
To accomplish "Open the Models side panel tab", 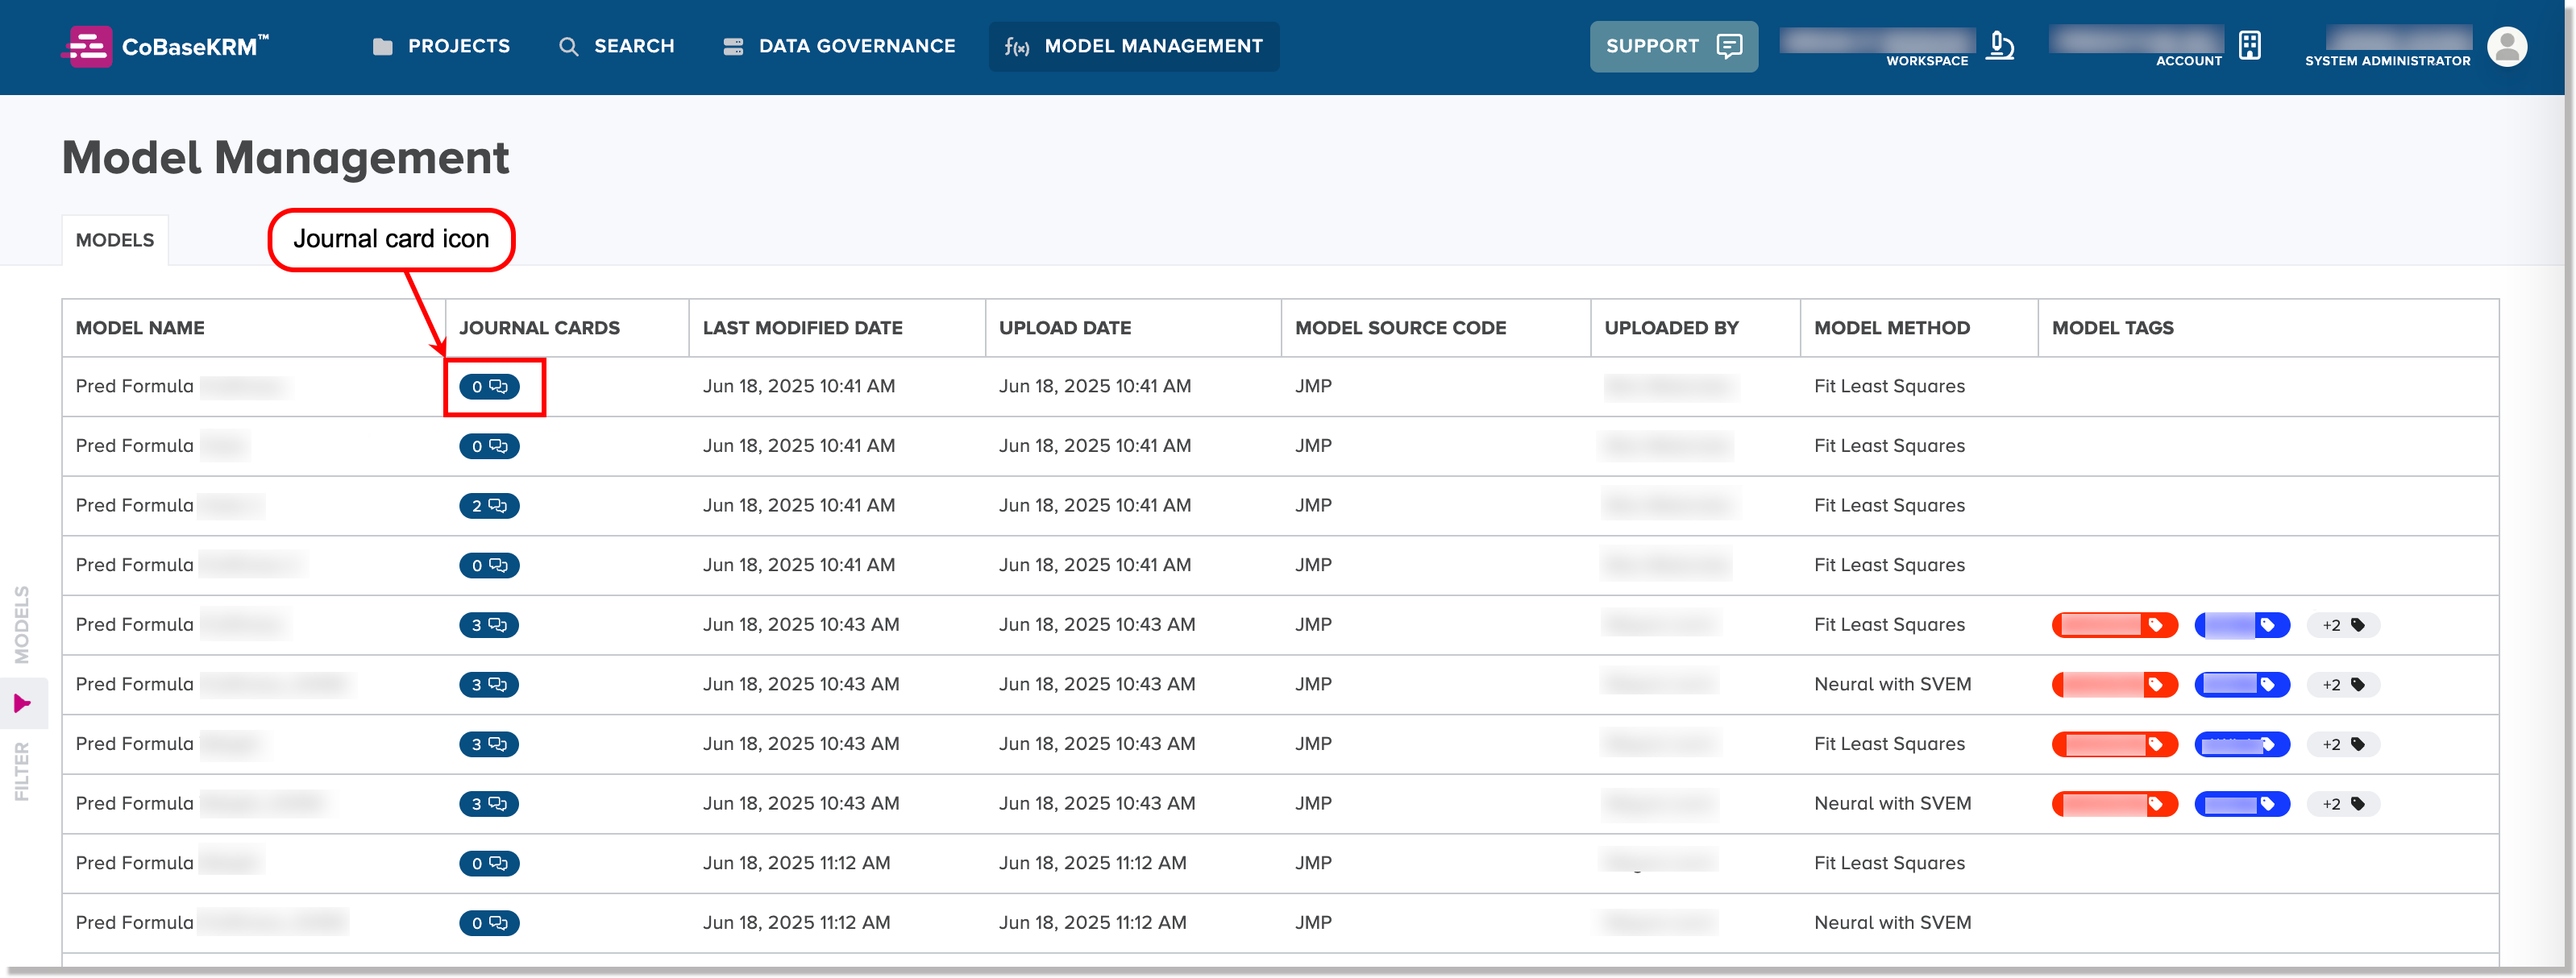I will [x=22, y=625].
